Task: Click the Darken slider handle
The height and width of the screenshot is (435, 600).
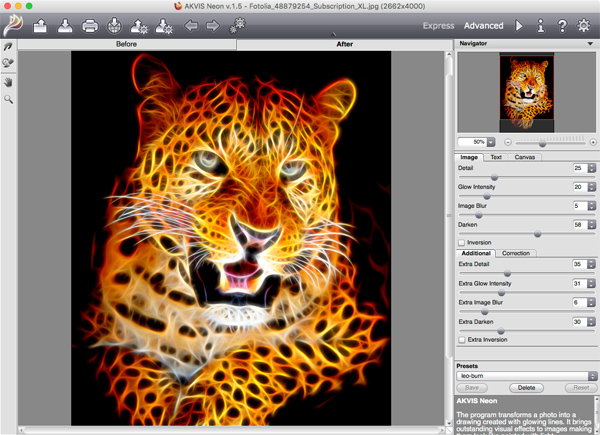Action: (x=537, y=233)
